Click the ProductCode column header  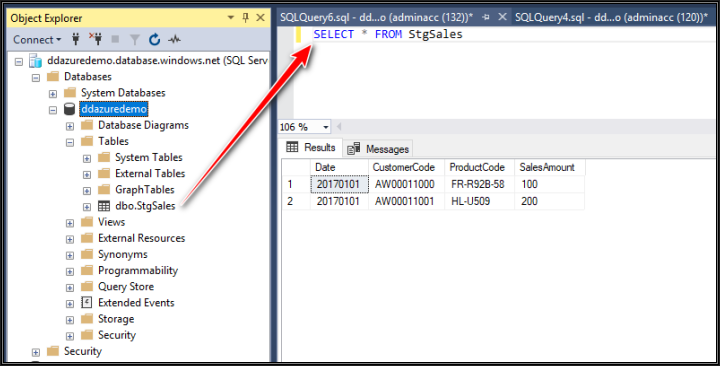point(479,168)
